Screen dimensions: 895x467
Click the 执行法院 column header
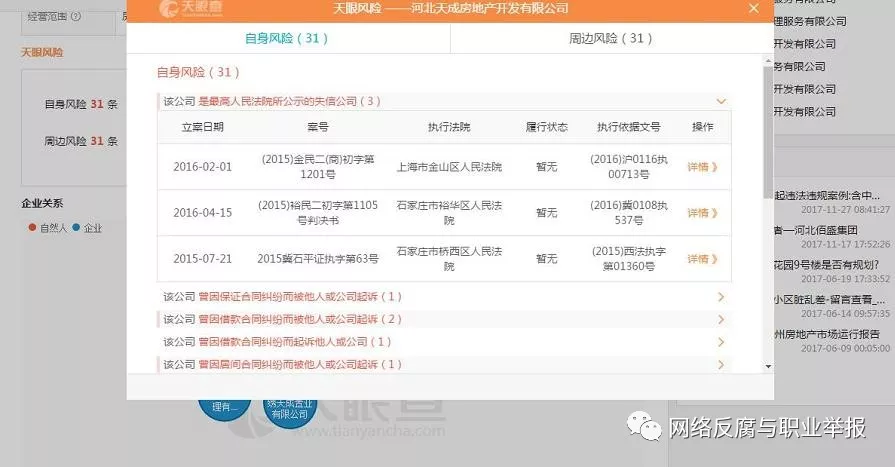(x=449, y=127)
